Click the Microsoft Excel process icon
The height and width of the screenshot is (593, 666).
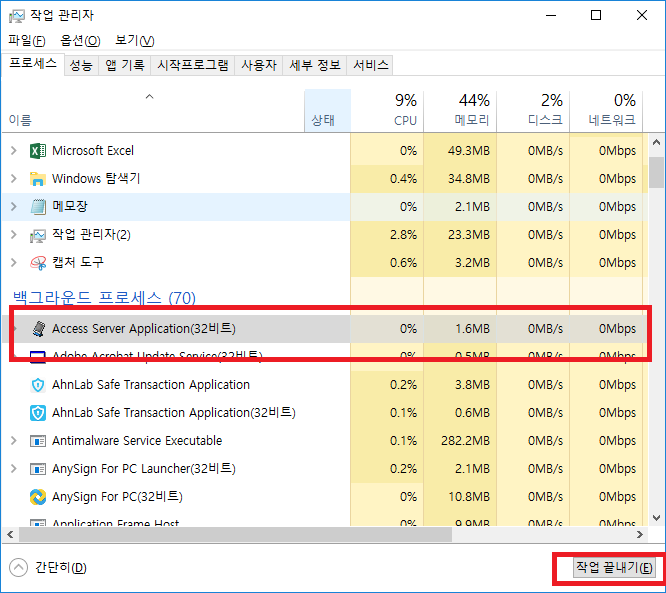tap(38, 151)
